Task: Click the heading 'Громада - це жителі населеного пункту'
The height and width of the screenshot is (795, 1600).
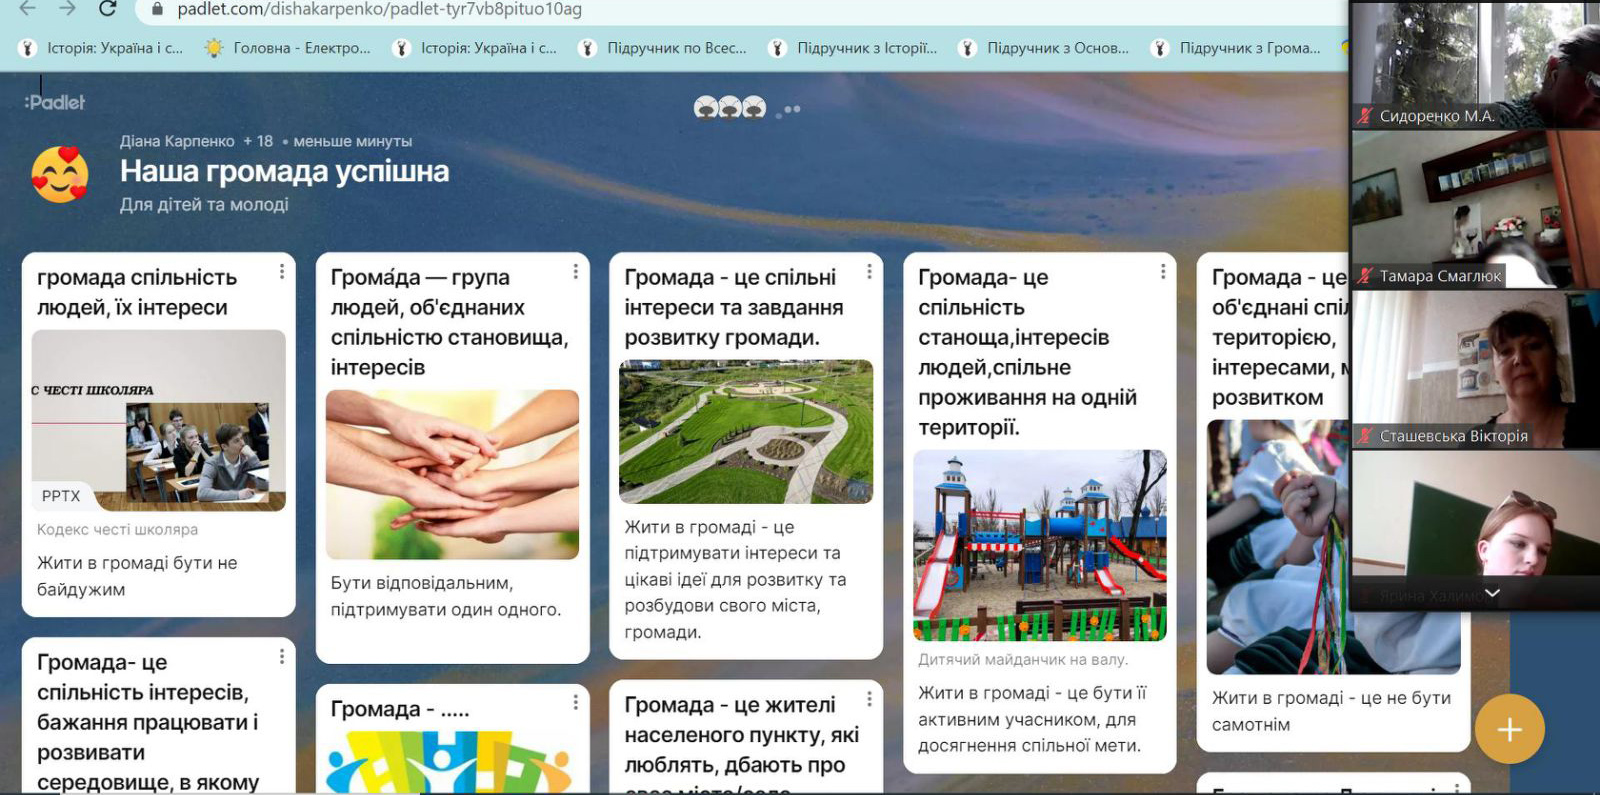Action: [x=742, y=744]
